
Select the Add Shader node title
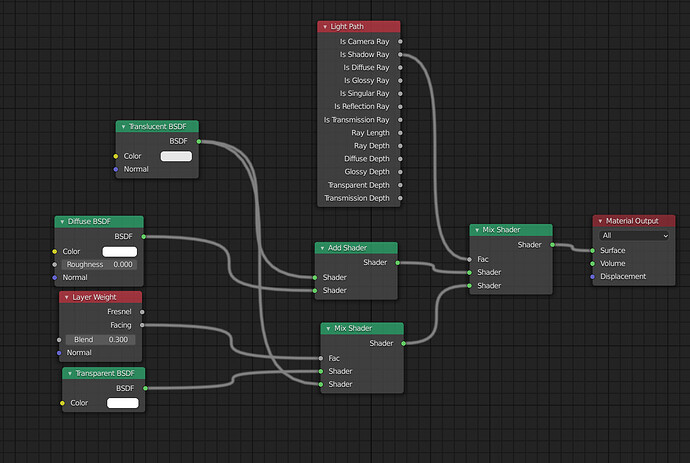click(x=347, y=248)
